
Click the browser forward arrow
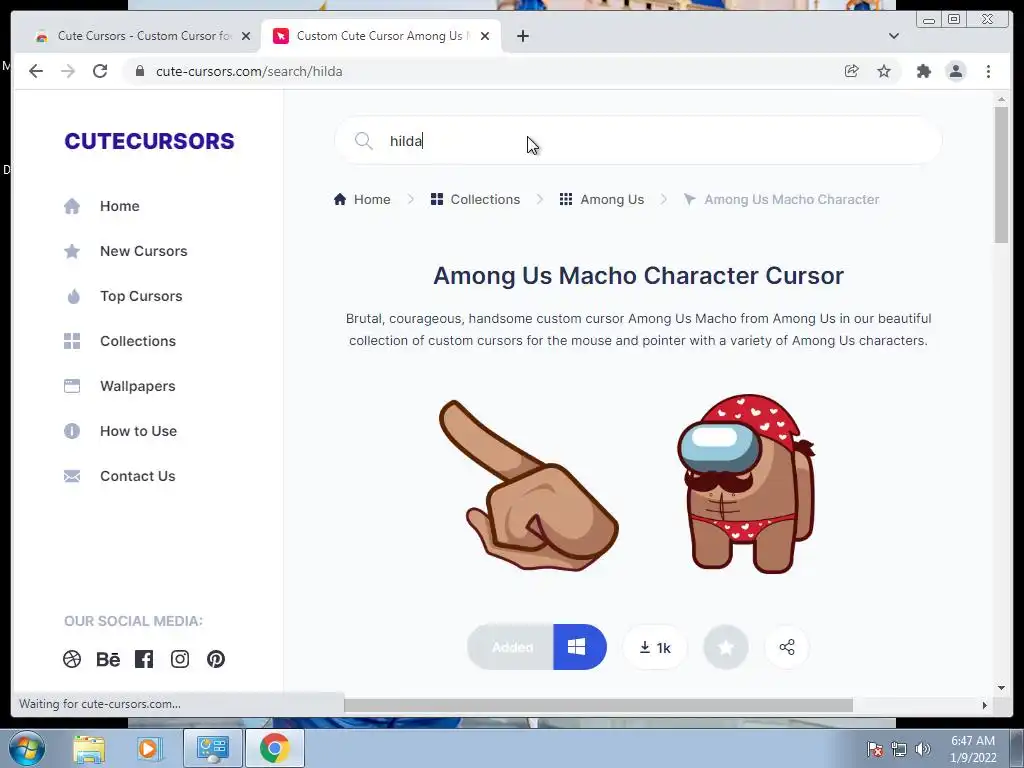click(68, 71)
